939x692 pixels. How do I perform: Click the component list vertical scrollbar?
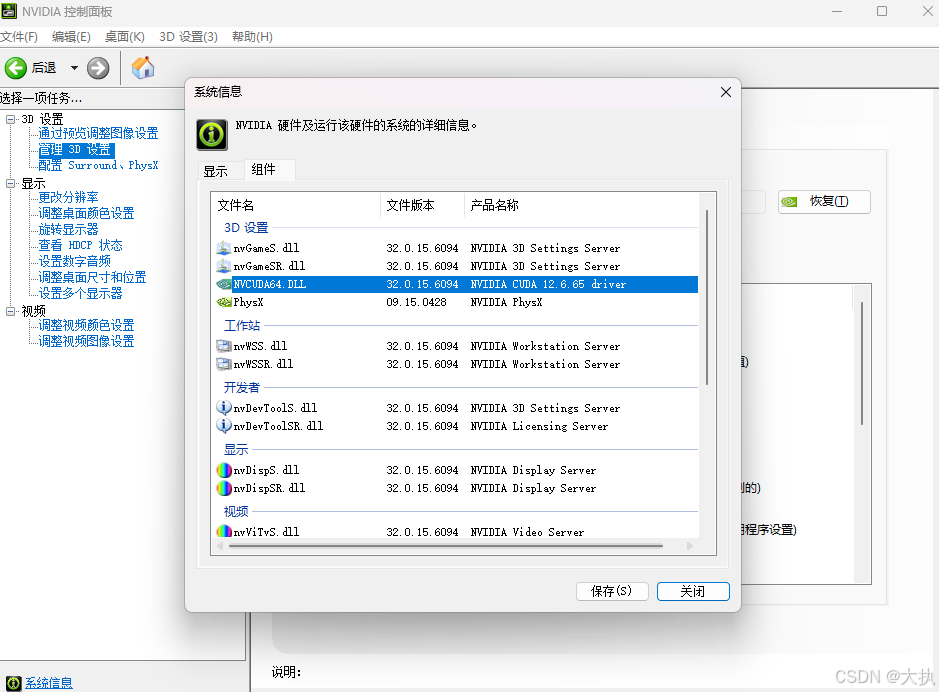tap(707, 297)
